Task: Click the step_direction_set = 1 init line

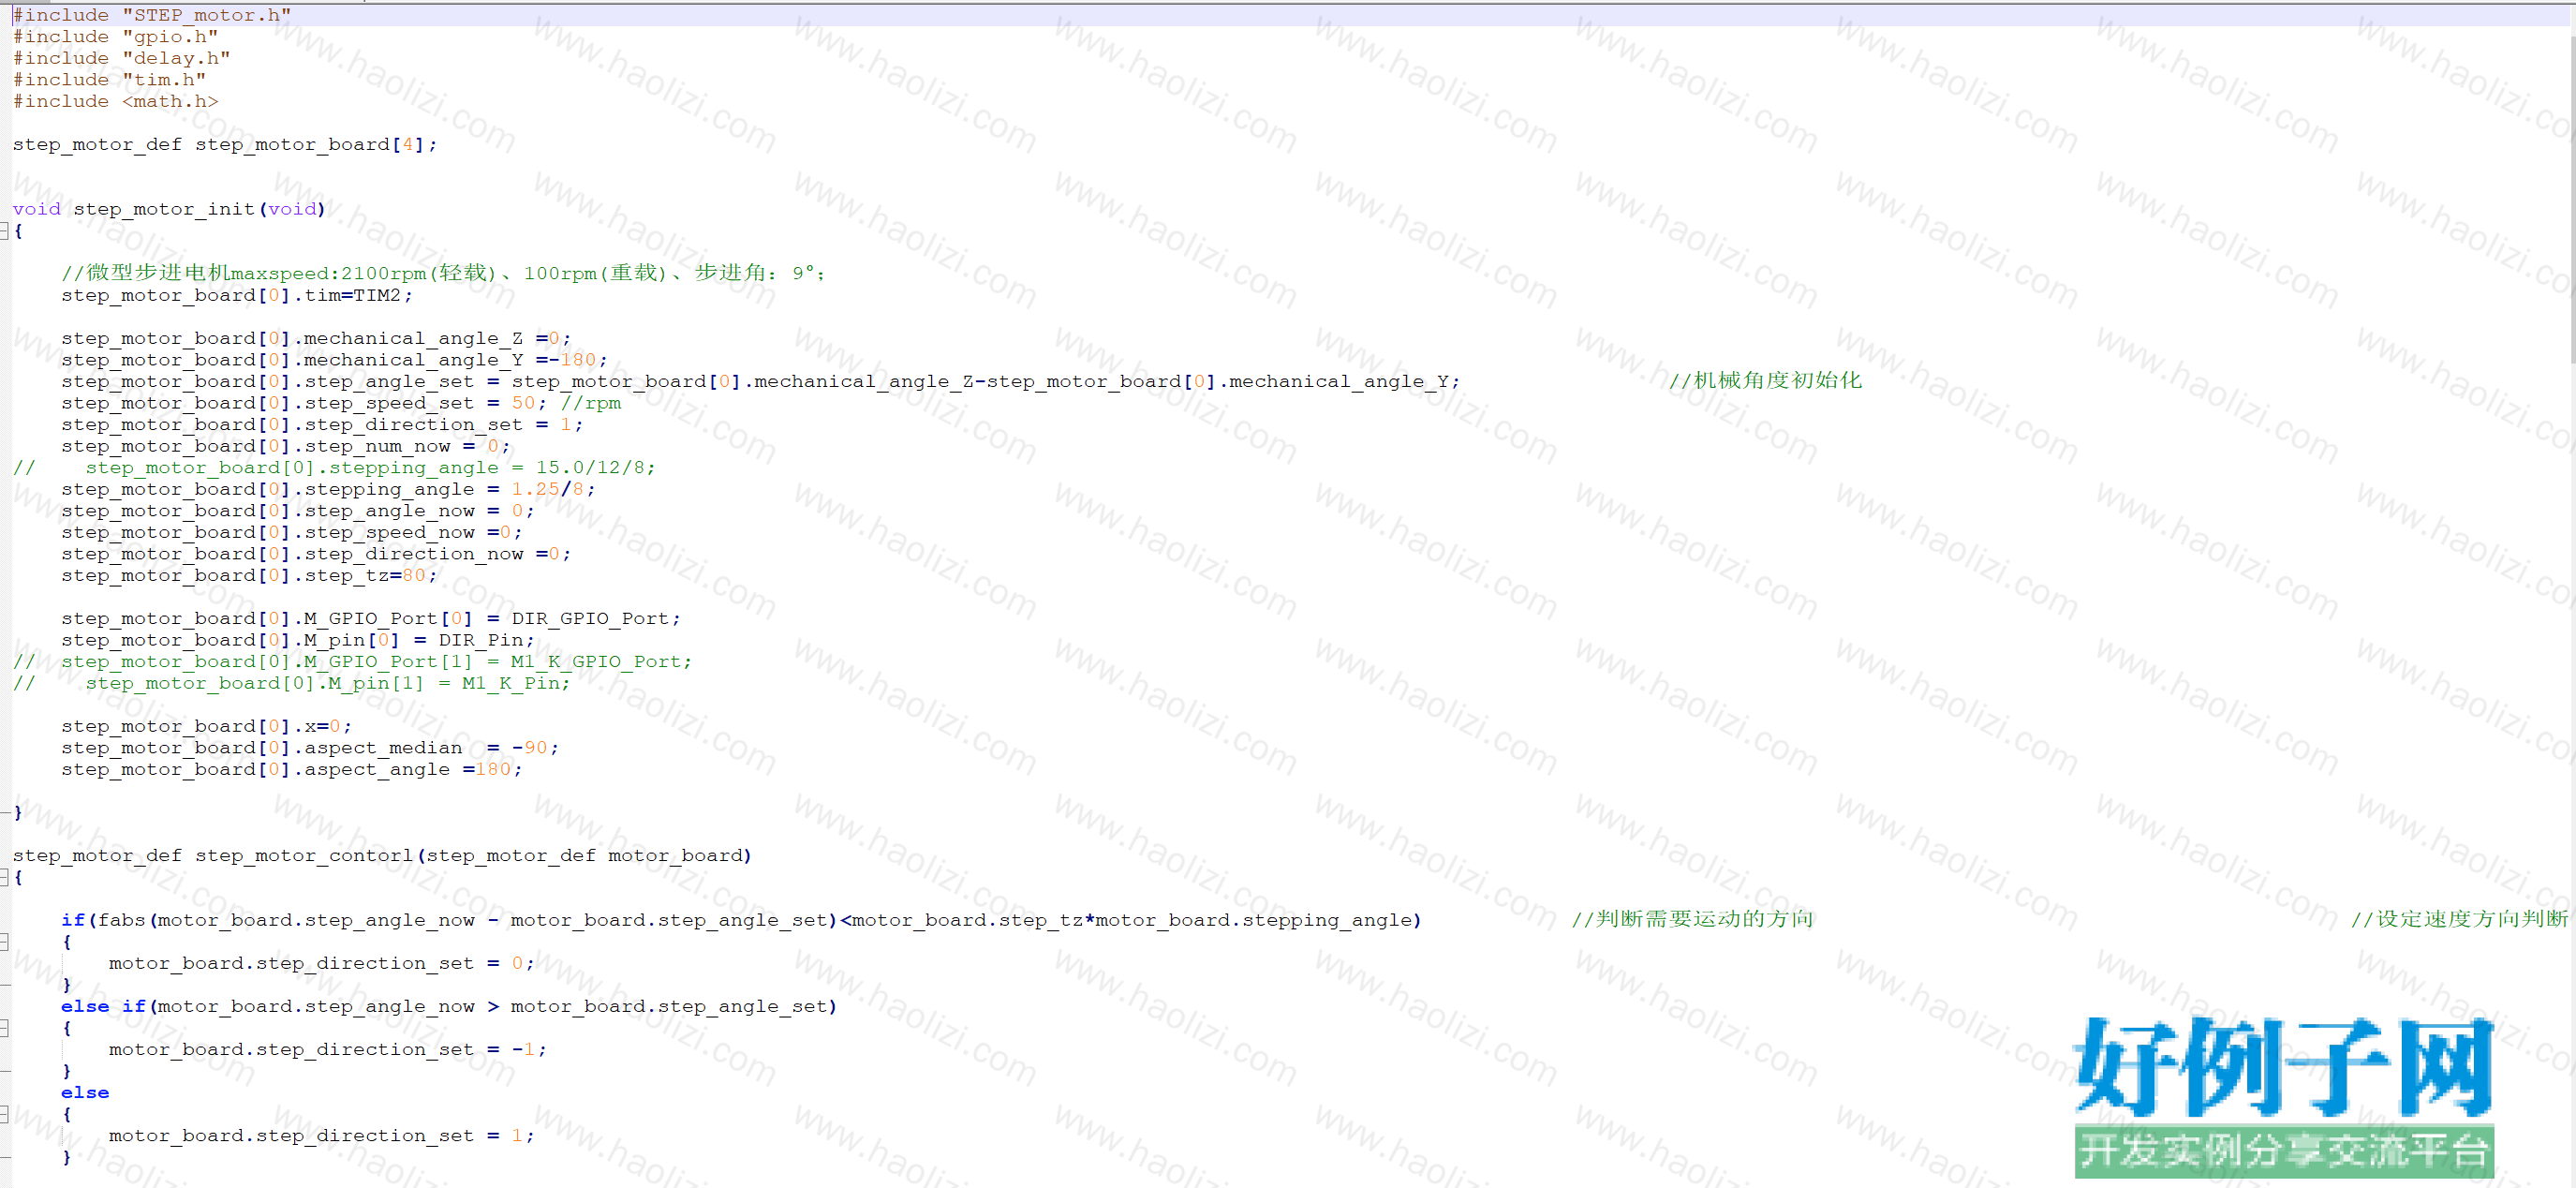Action: tap(322, 425)
